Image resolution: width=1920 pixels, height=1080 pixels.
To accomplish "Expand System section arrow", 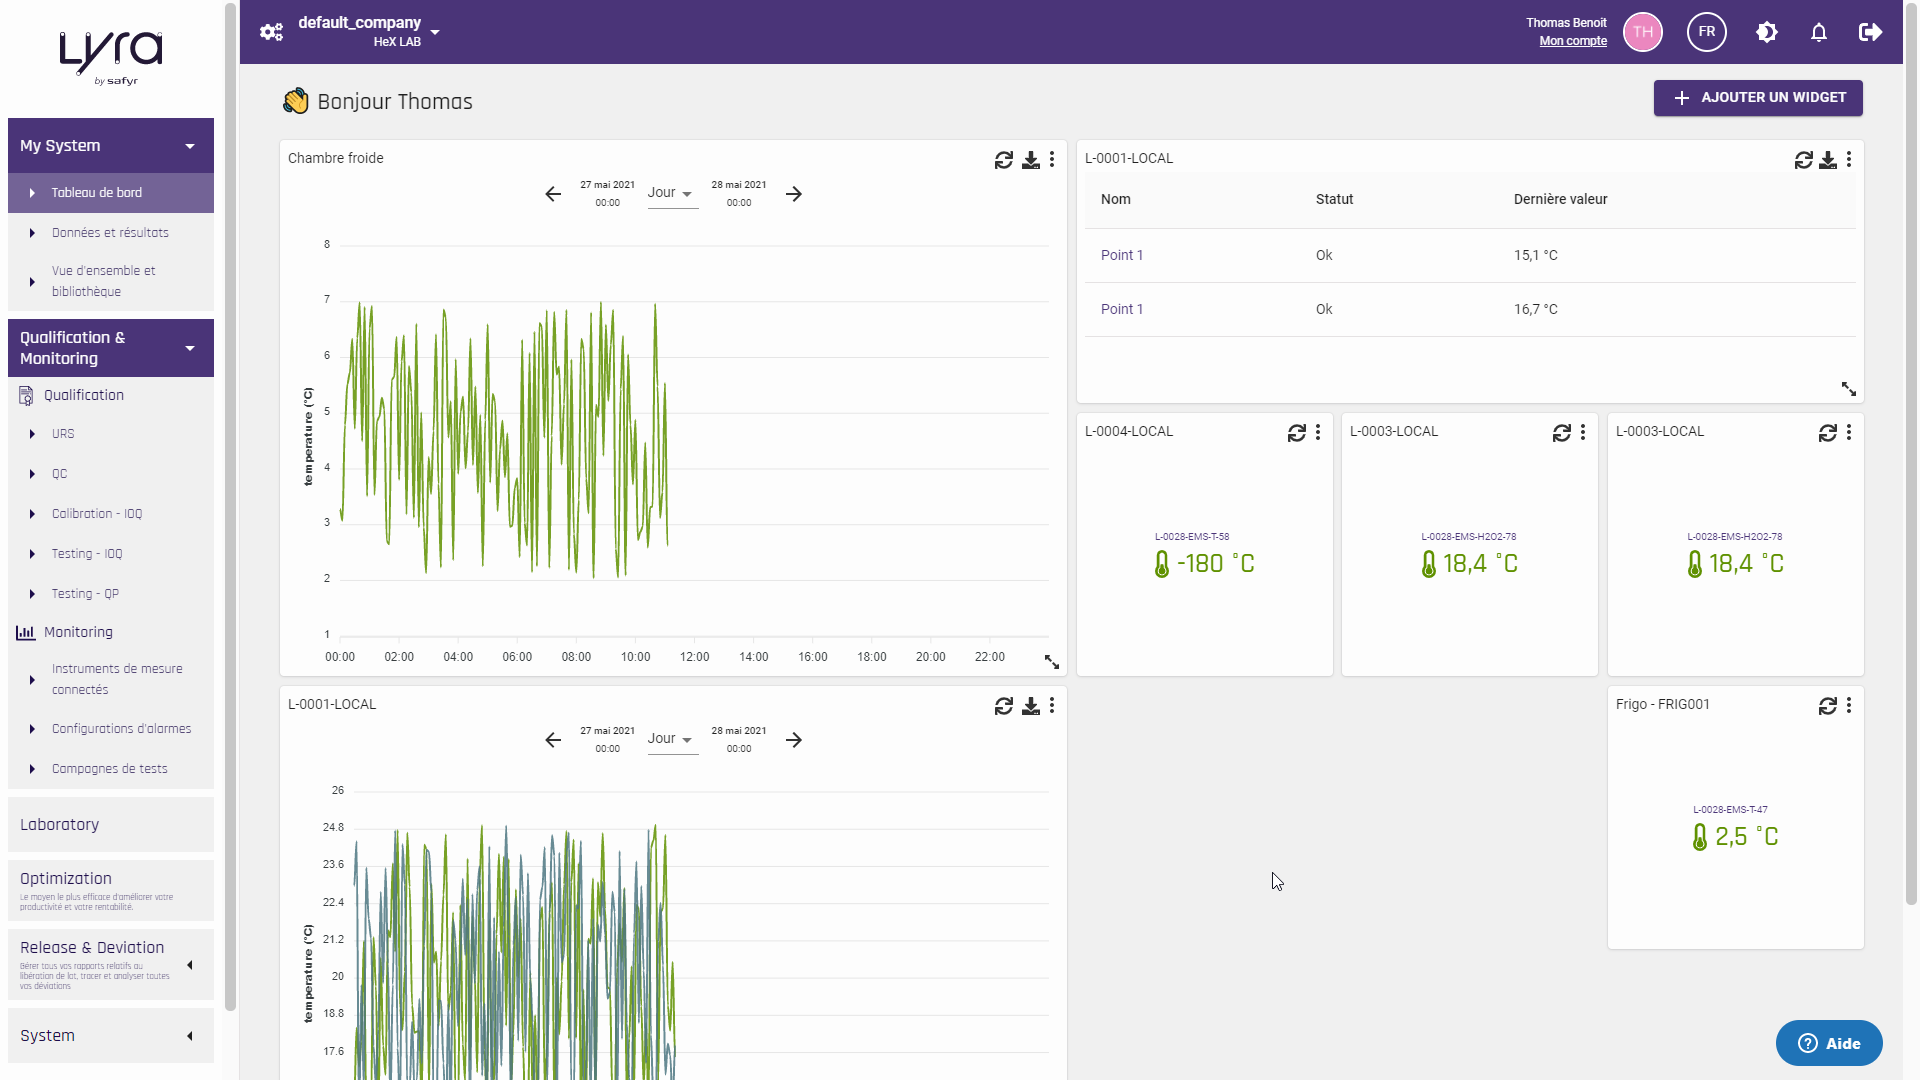I will pos(190,1036).
